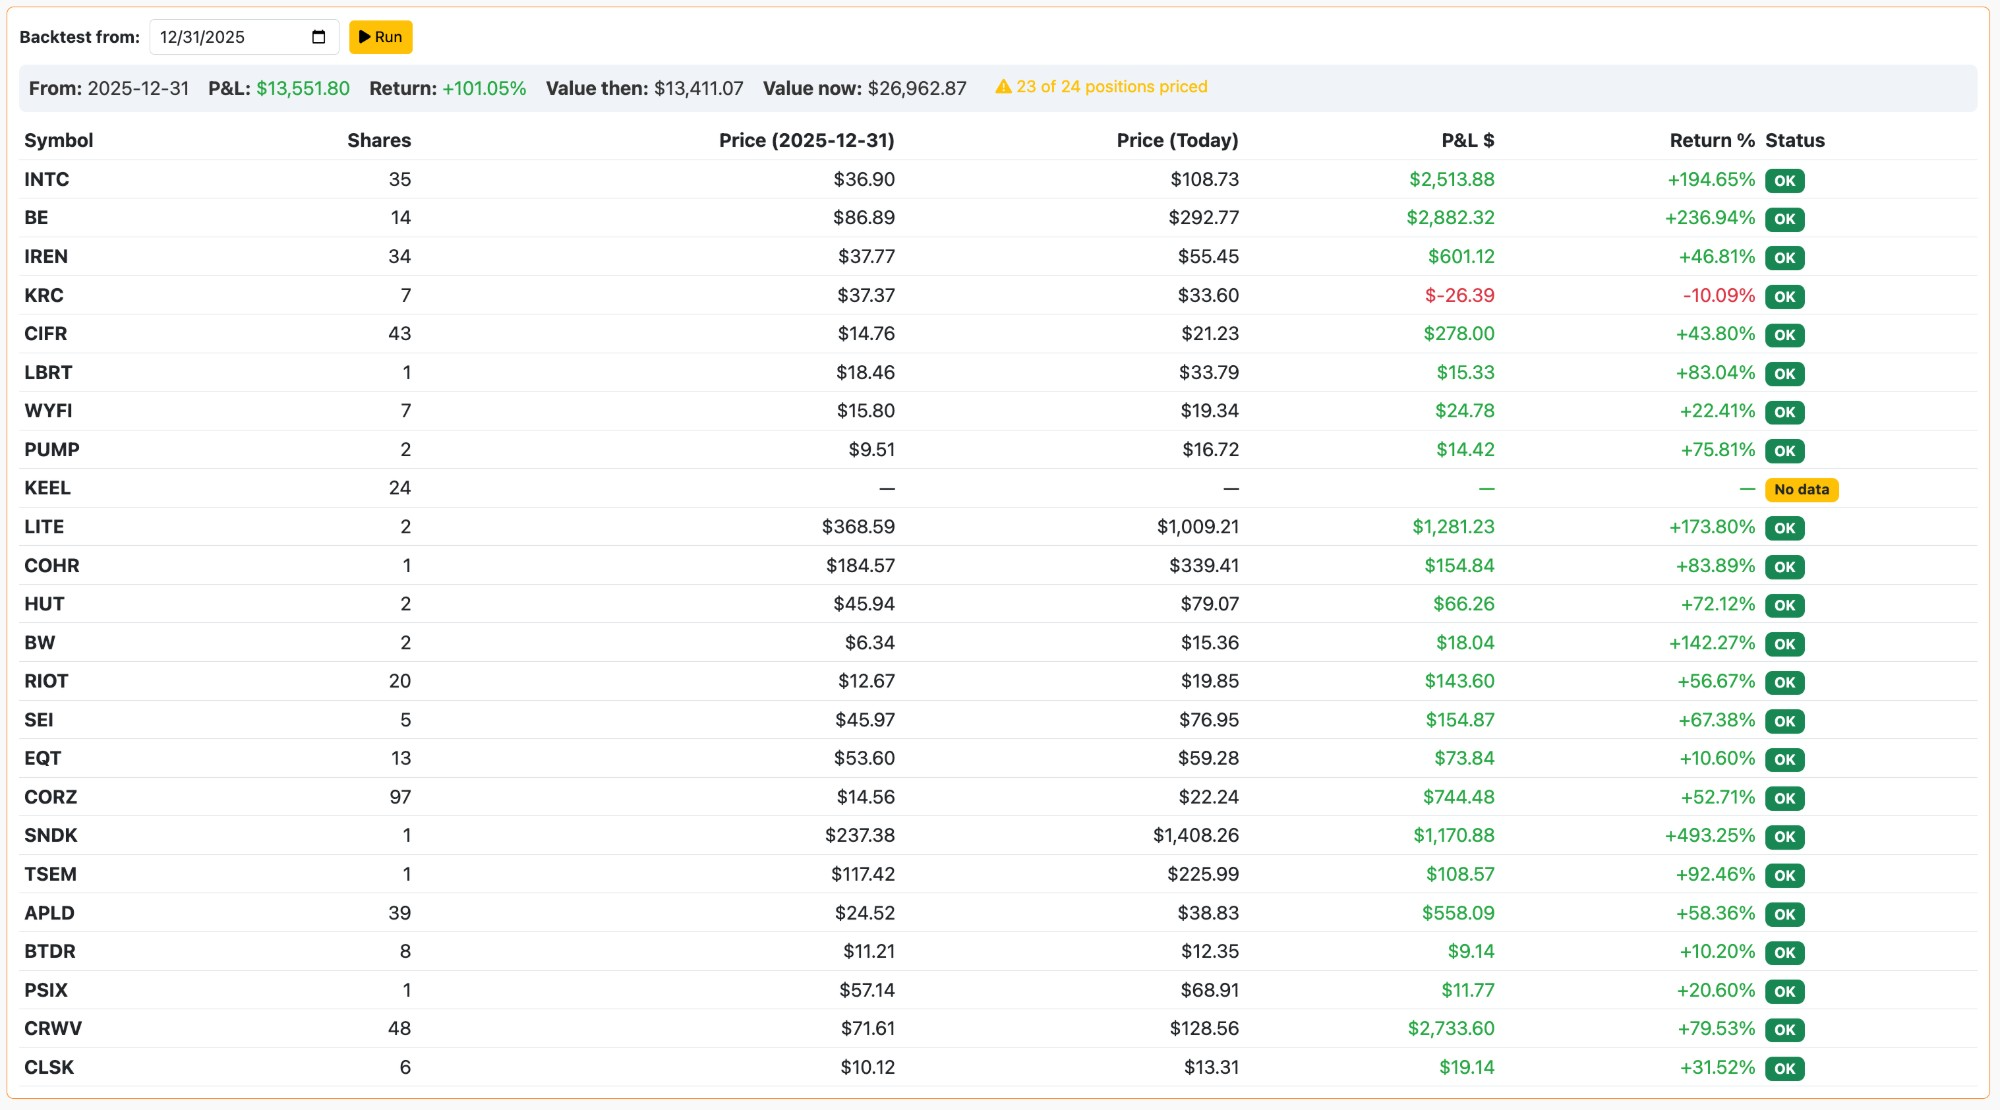Click the -10.09% return value
The width and height of the screenshot is (2000, 1110).
[1718, 295]
